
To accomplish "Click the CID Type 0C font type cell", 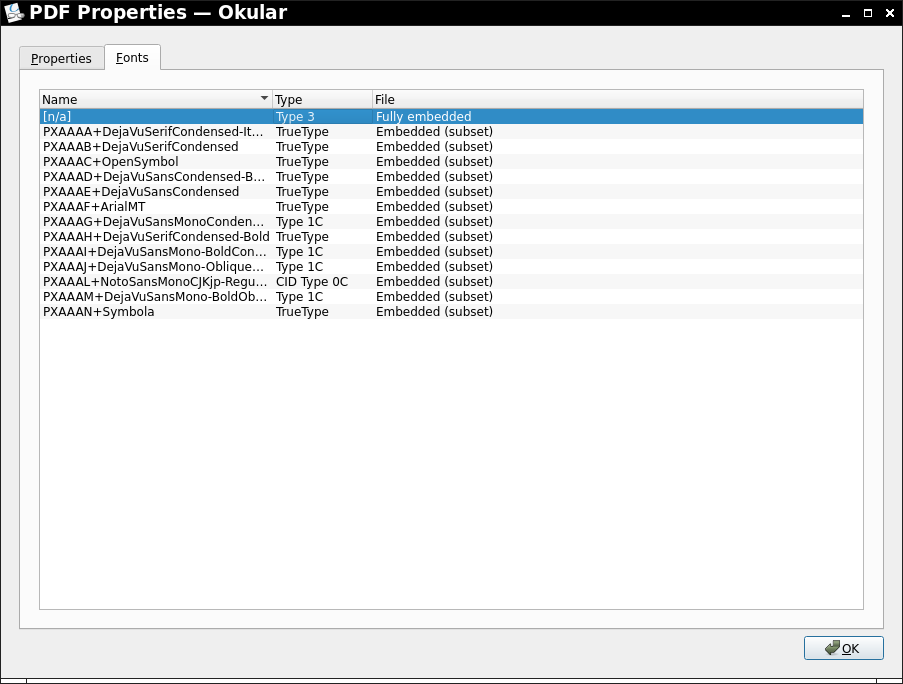I will click(312, 282).
